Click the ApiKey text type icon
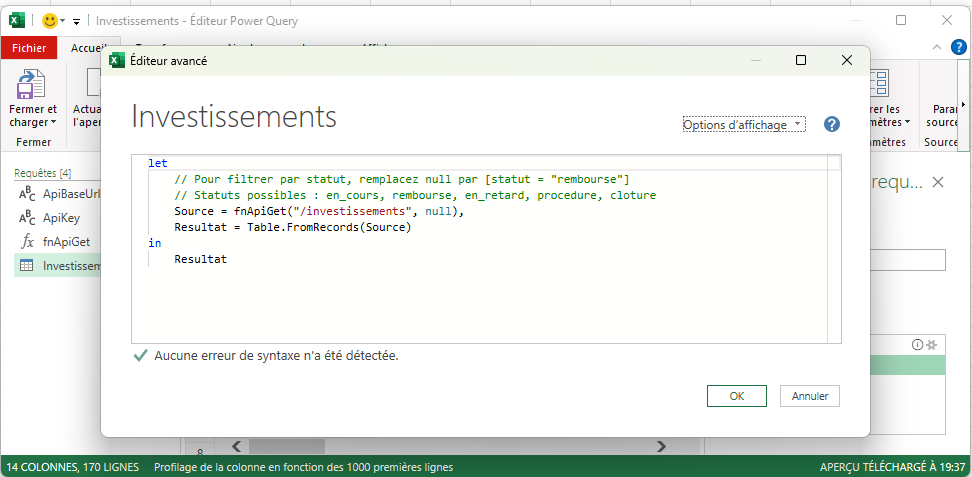Screen dimensions: 972x477 point(27,218)
